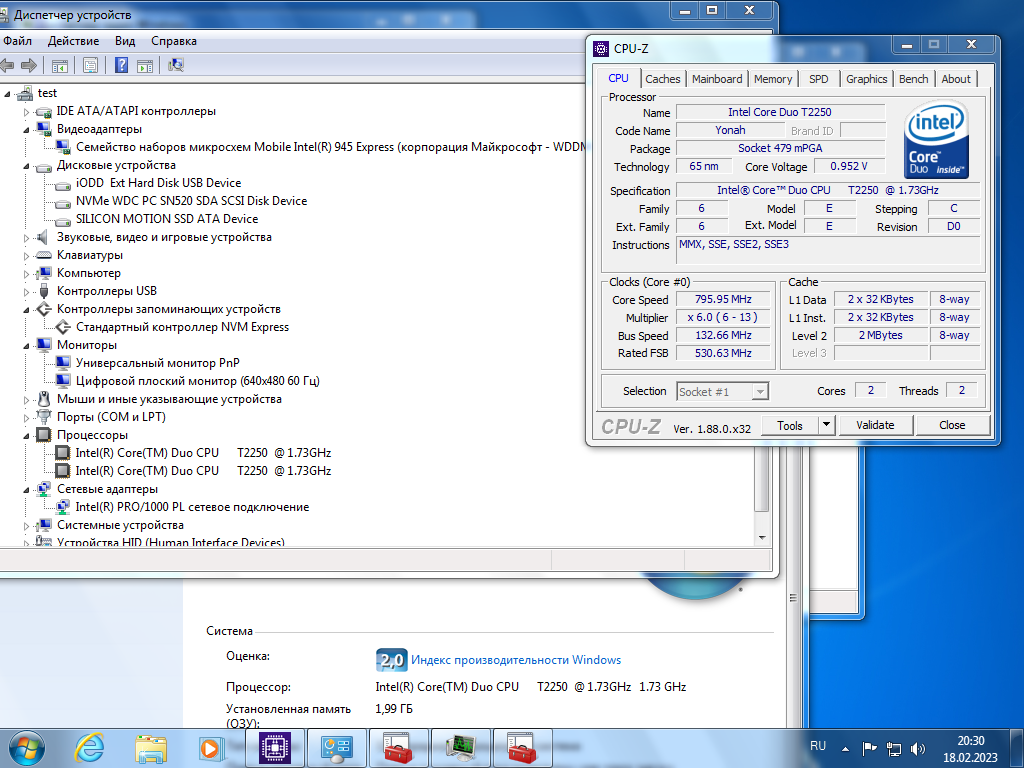This screenshot has height=768, width=1024.
Task: Click the Back arrow in Device Manager toolbar
Action: [x=7, y=65]
